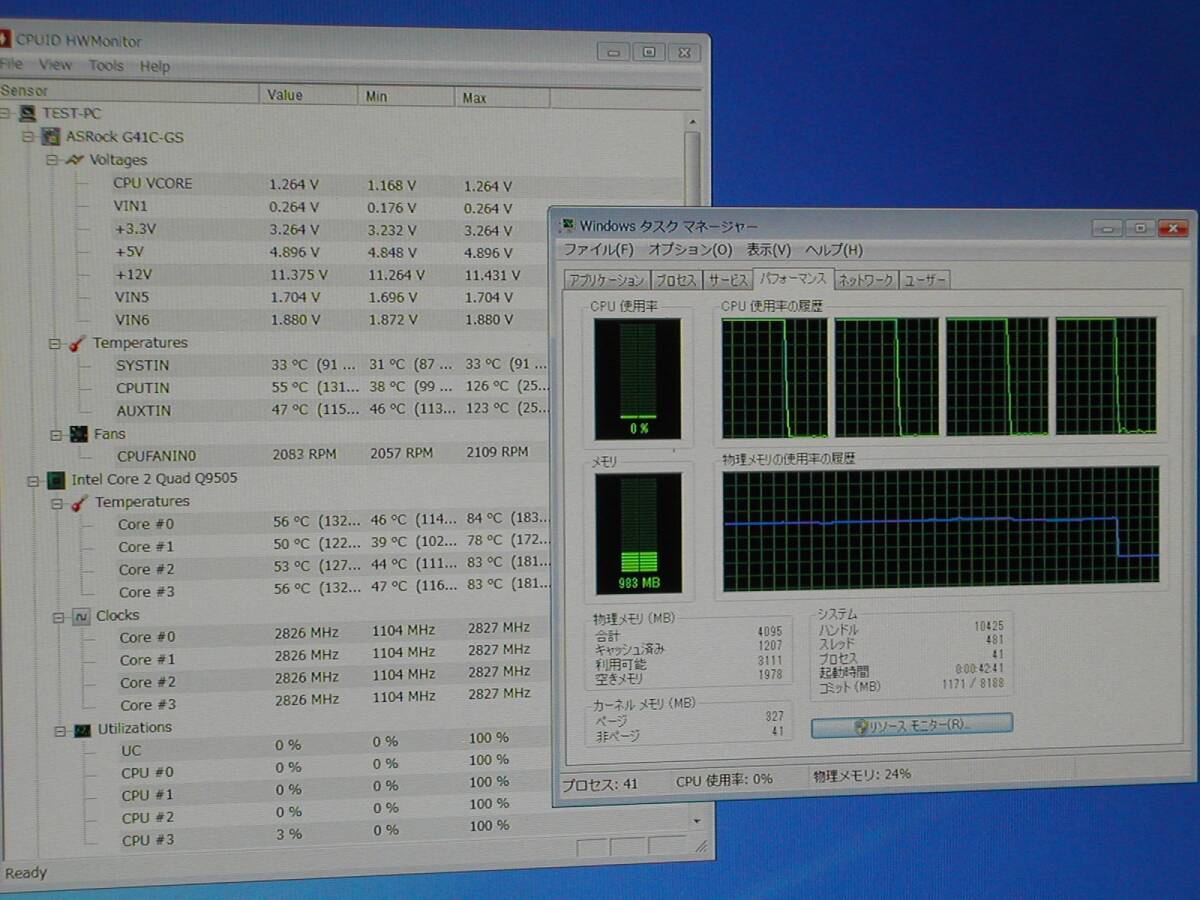This screenshot has height=900, width=1200.
Task: Collapse the motherboard Temperatures group
Action: (55, 343)
